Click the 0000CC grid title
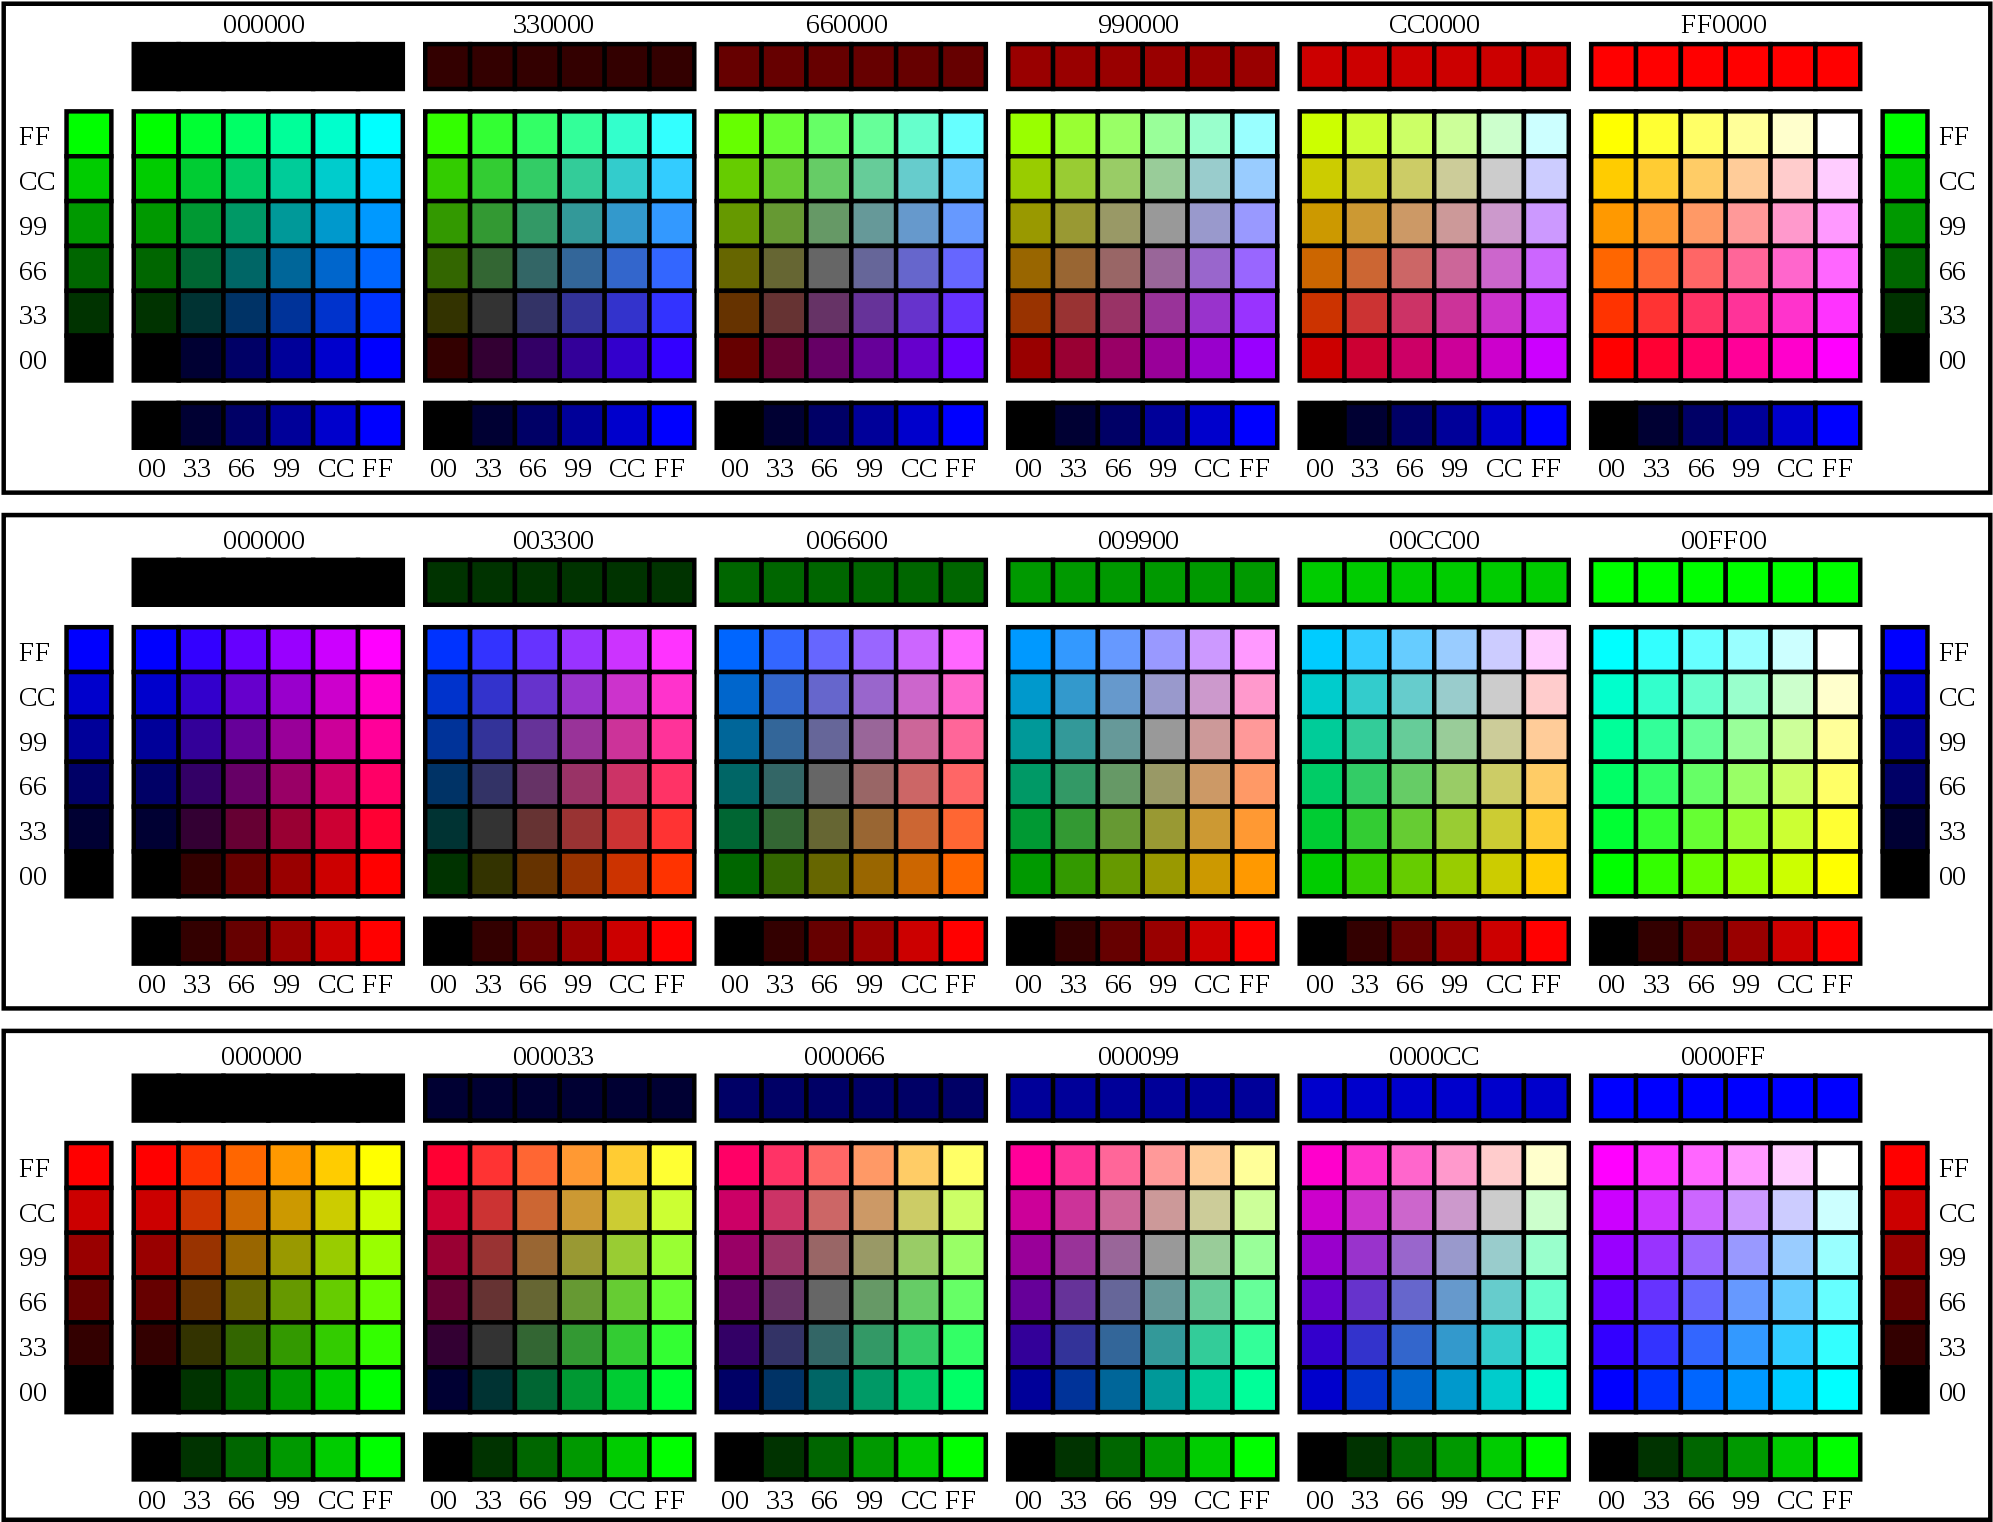This screenshot has width=1993, height=1522. coord(1433,1056)
